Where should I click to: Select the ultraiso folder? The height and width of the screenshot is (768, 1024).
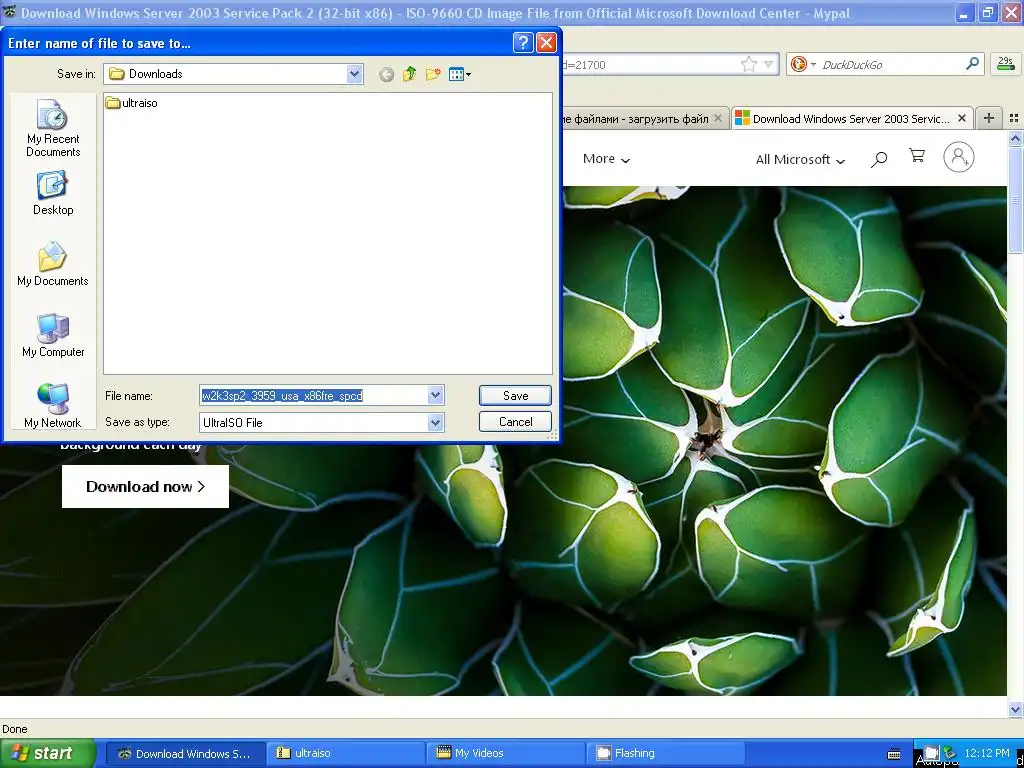(x=132, y=103)
